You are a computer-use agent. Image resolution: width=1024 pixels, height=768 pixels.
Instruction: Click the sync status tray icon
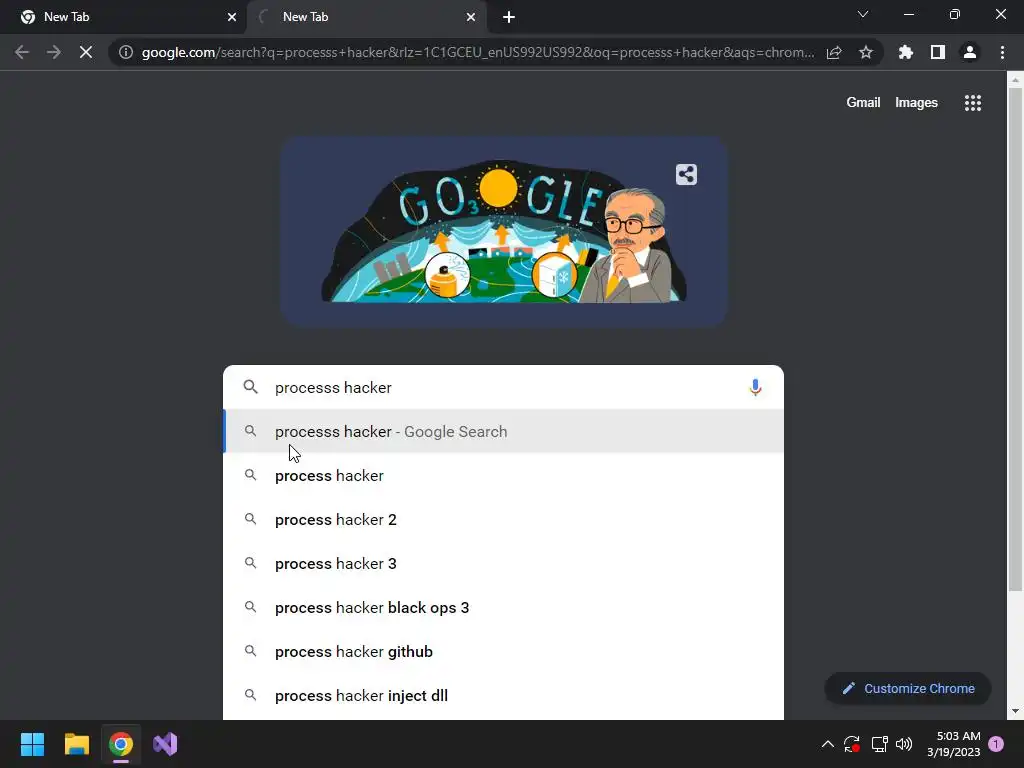[x=852, y=744]
